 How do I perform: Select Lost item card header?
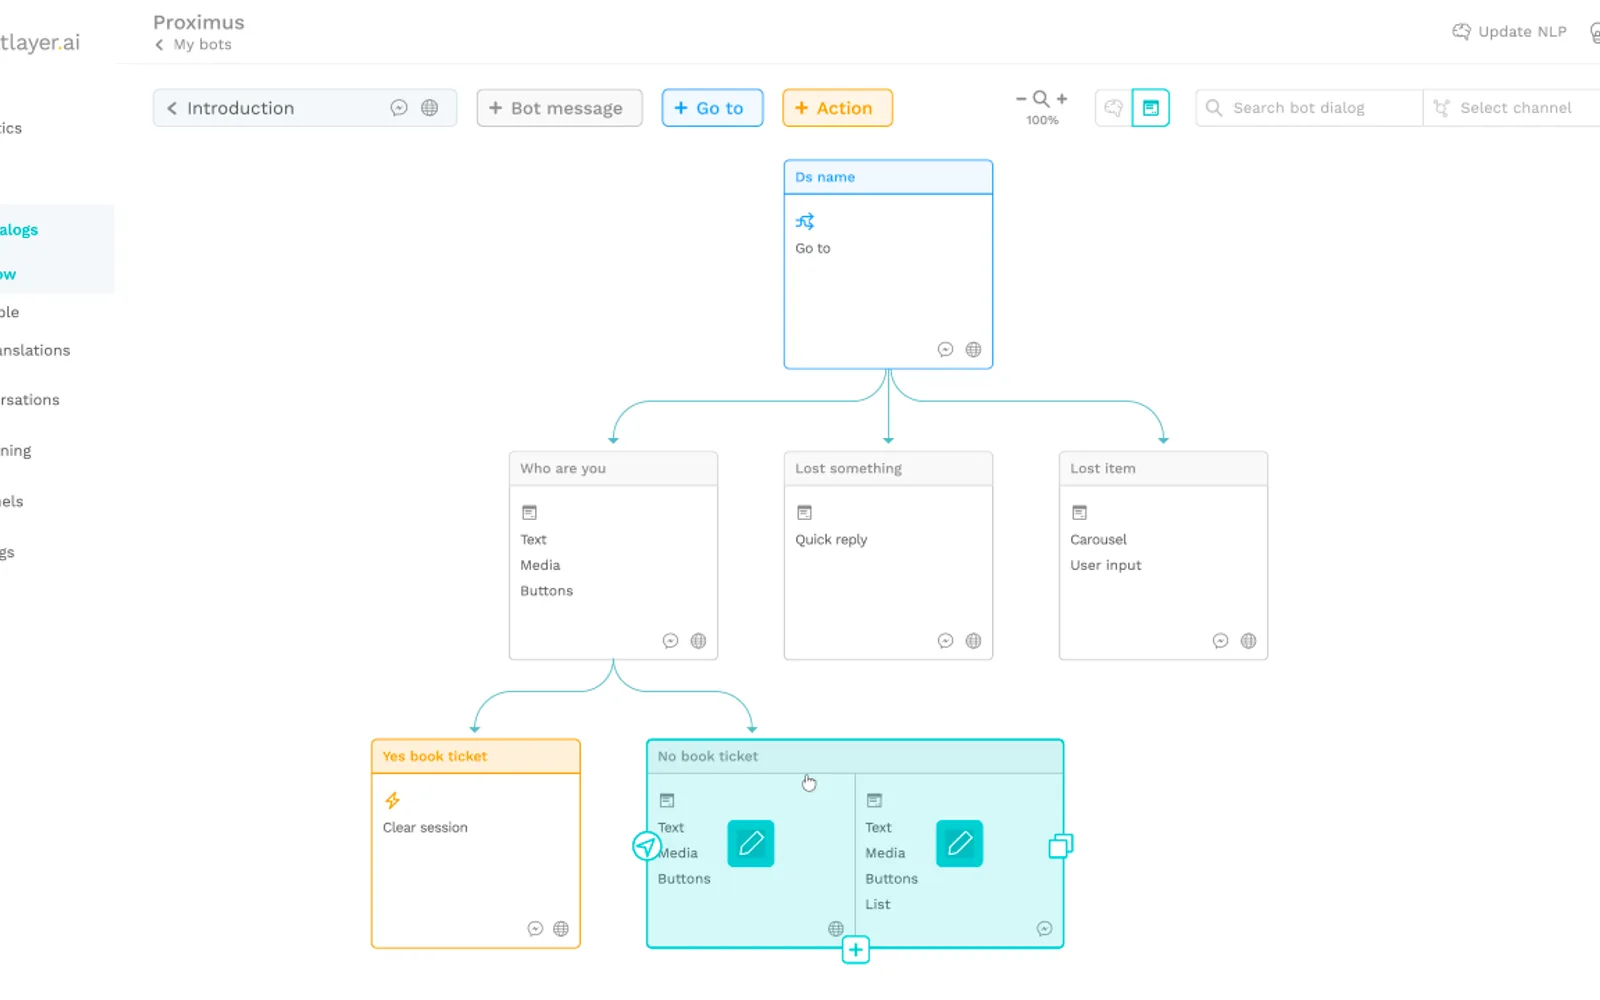1163,468
